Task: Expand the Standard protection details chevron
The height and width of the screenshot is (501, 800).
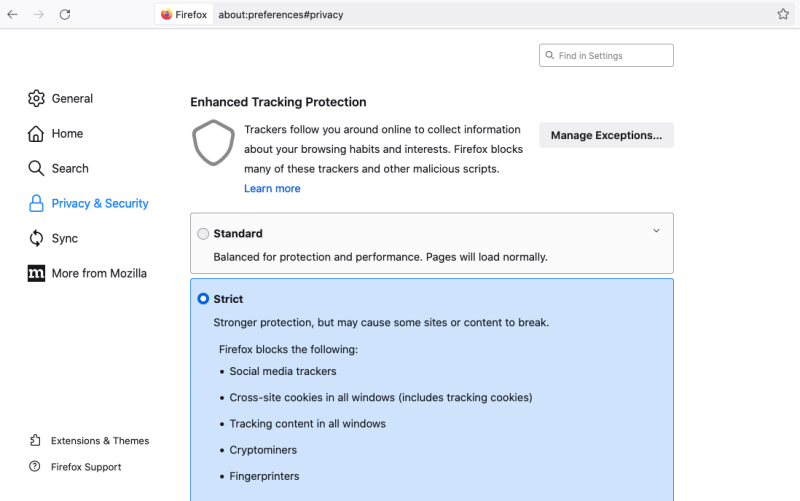Action: click(x=656, y=231)
